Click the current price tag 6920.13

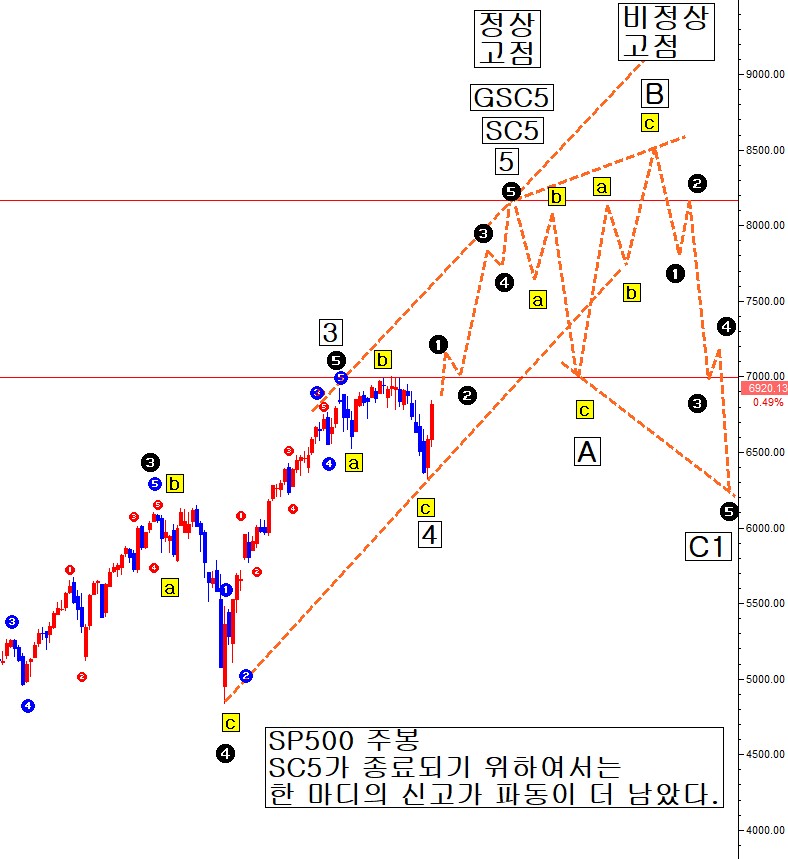click(765, 388)
